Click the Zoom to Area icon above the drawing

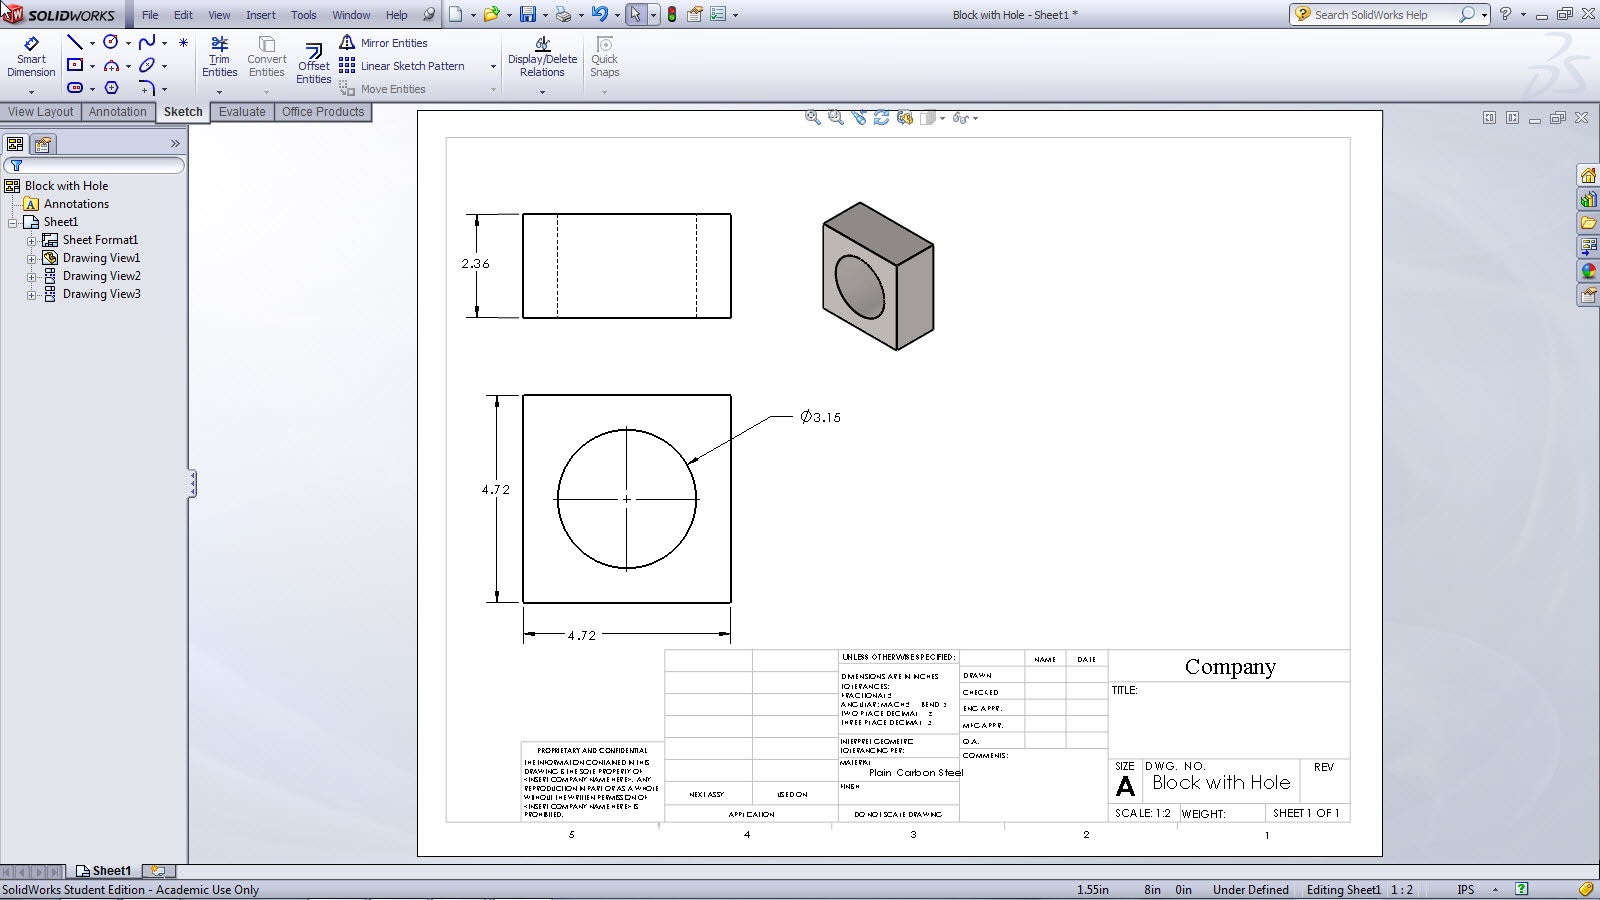click(x=835, y=117)
